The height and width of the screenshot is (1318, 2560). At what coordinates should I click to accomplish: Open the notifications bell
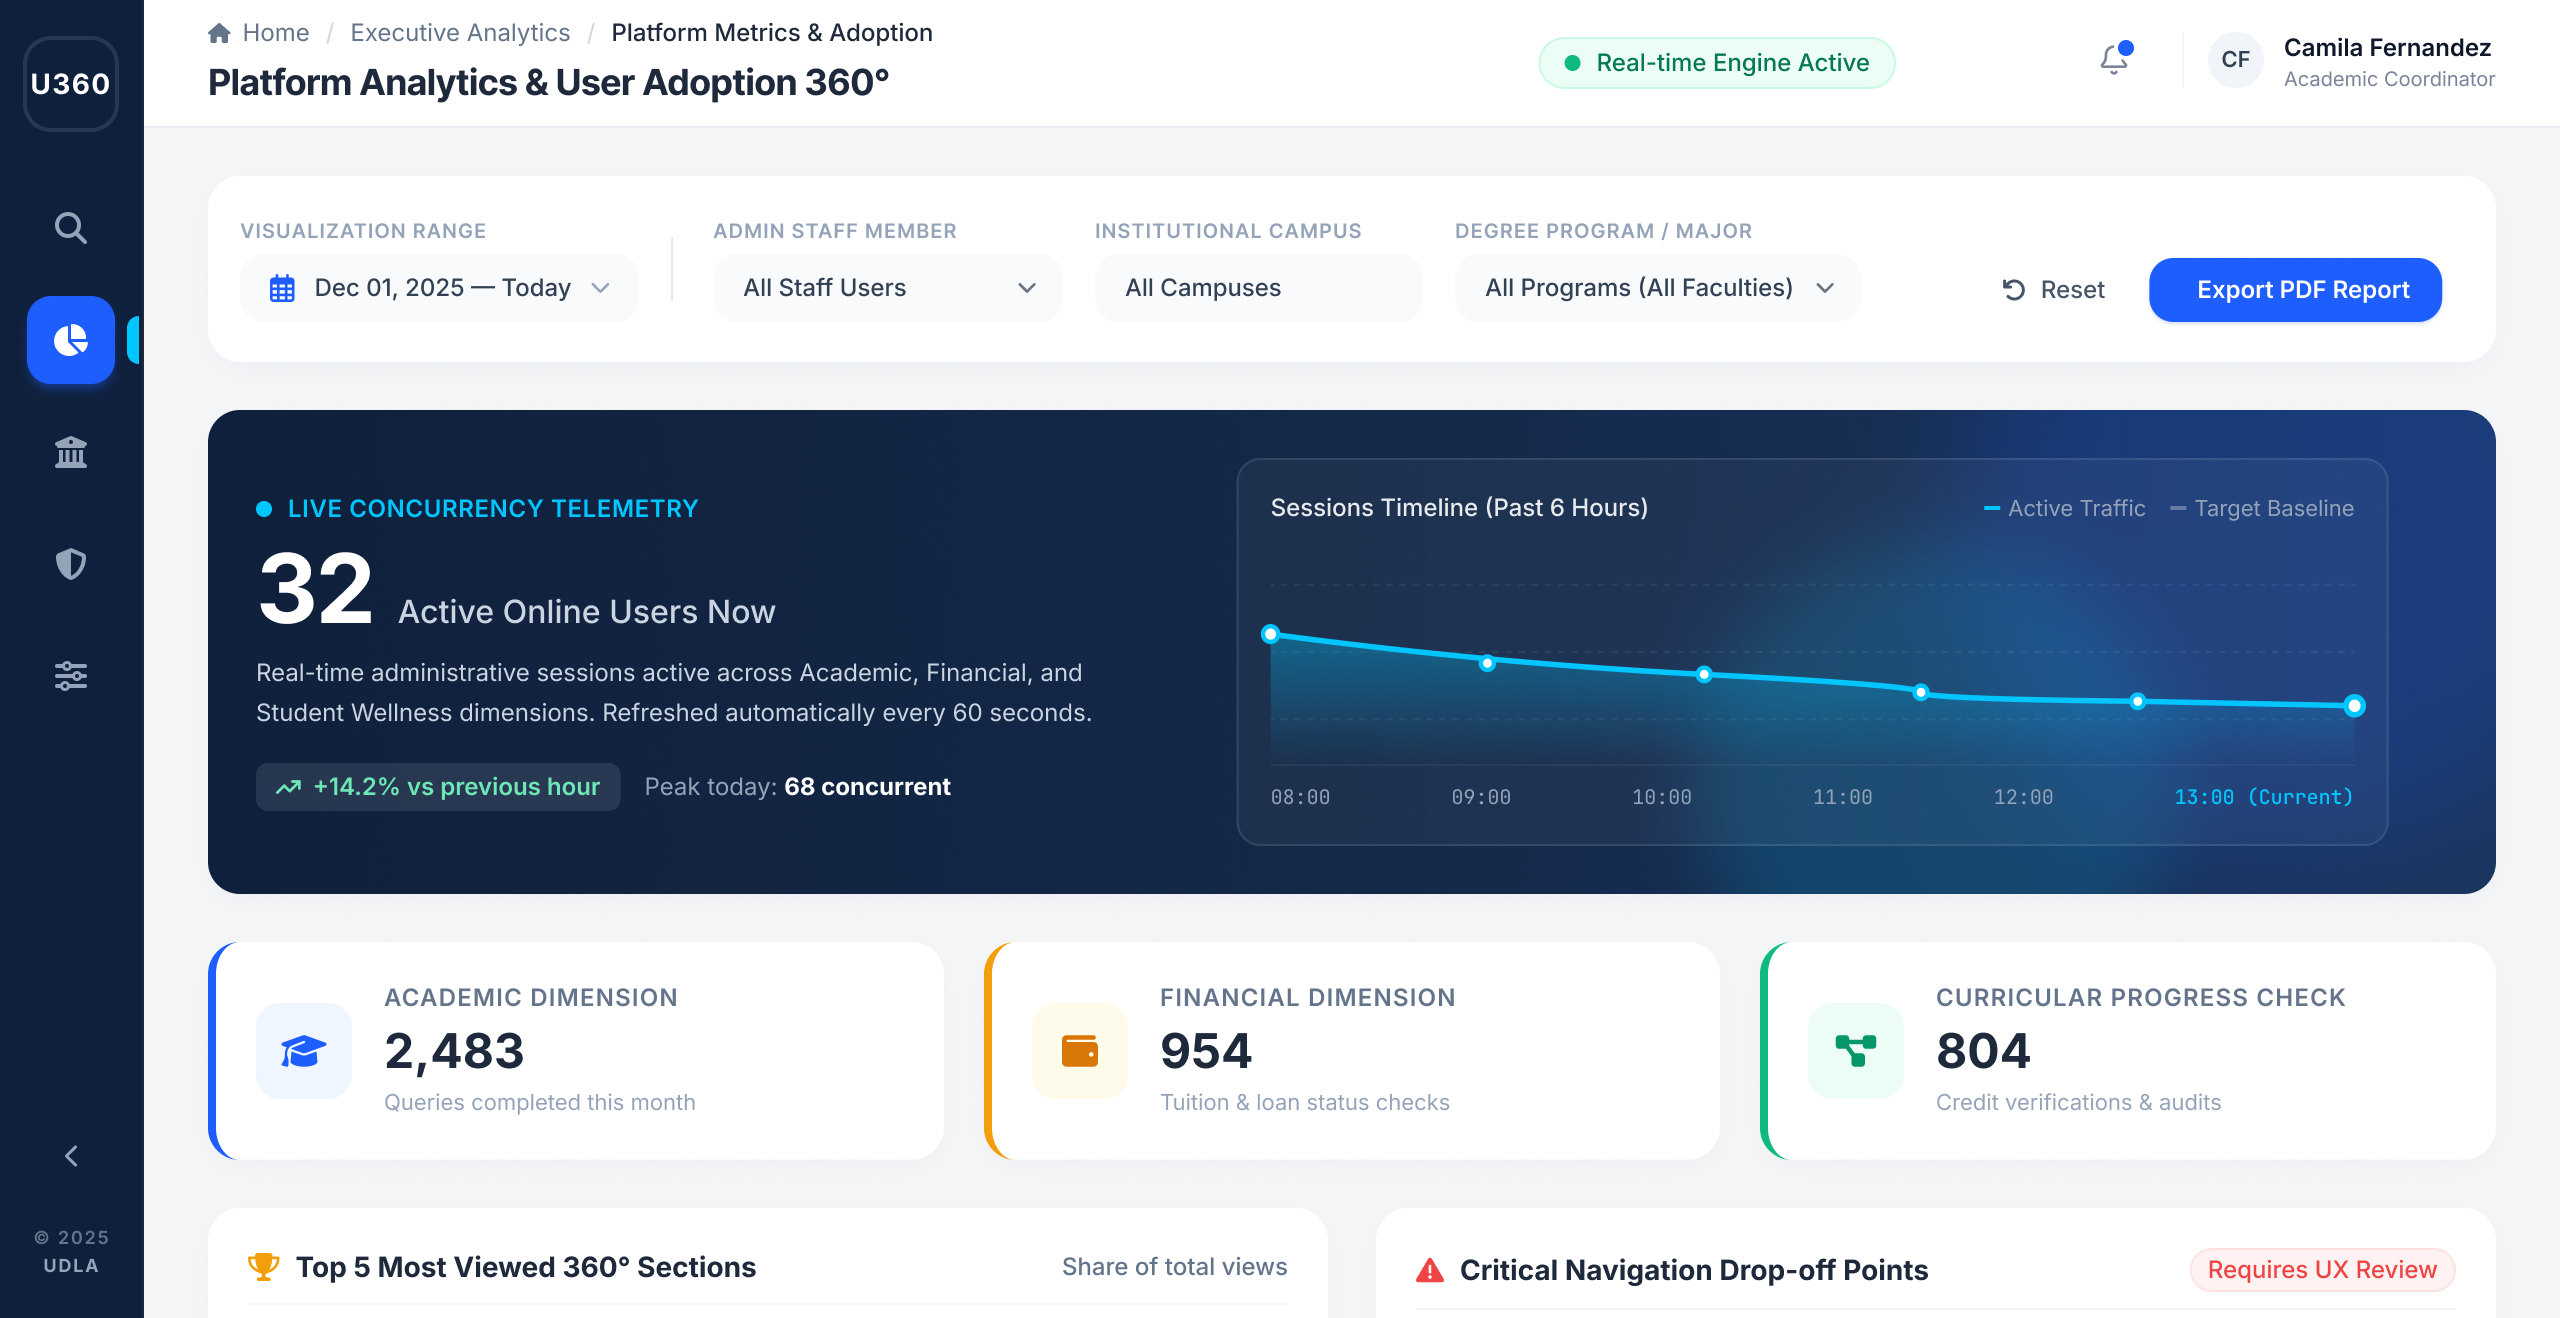coord(2114,60)
